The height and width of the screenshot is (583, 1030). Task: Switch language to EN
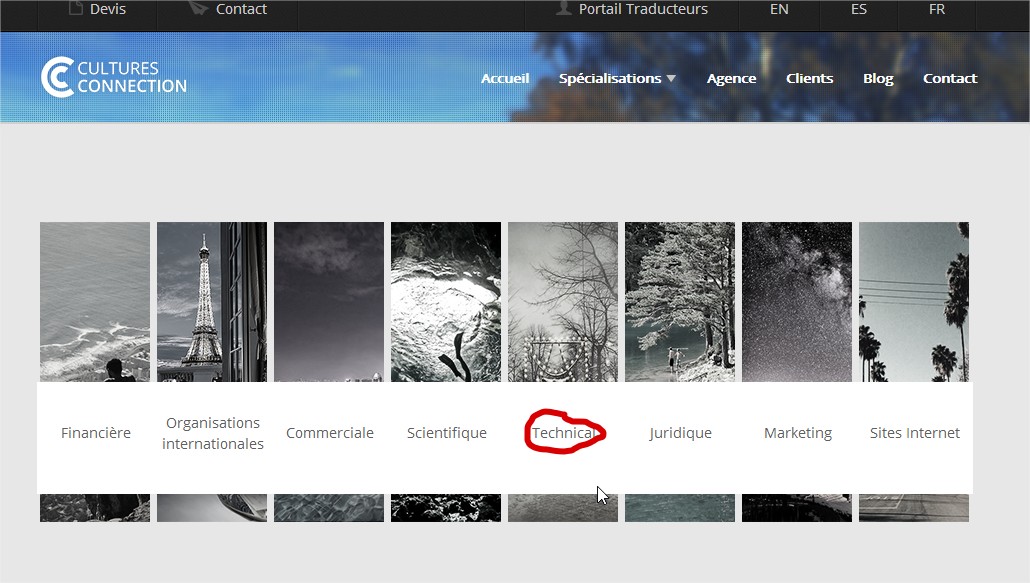click(x=779, y=9)
